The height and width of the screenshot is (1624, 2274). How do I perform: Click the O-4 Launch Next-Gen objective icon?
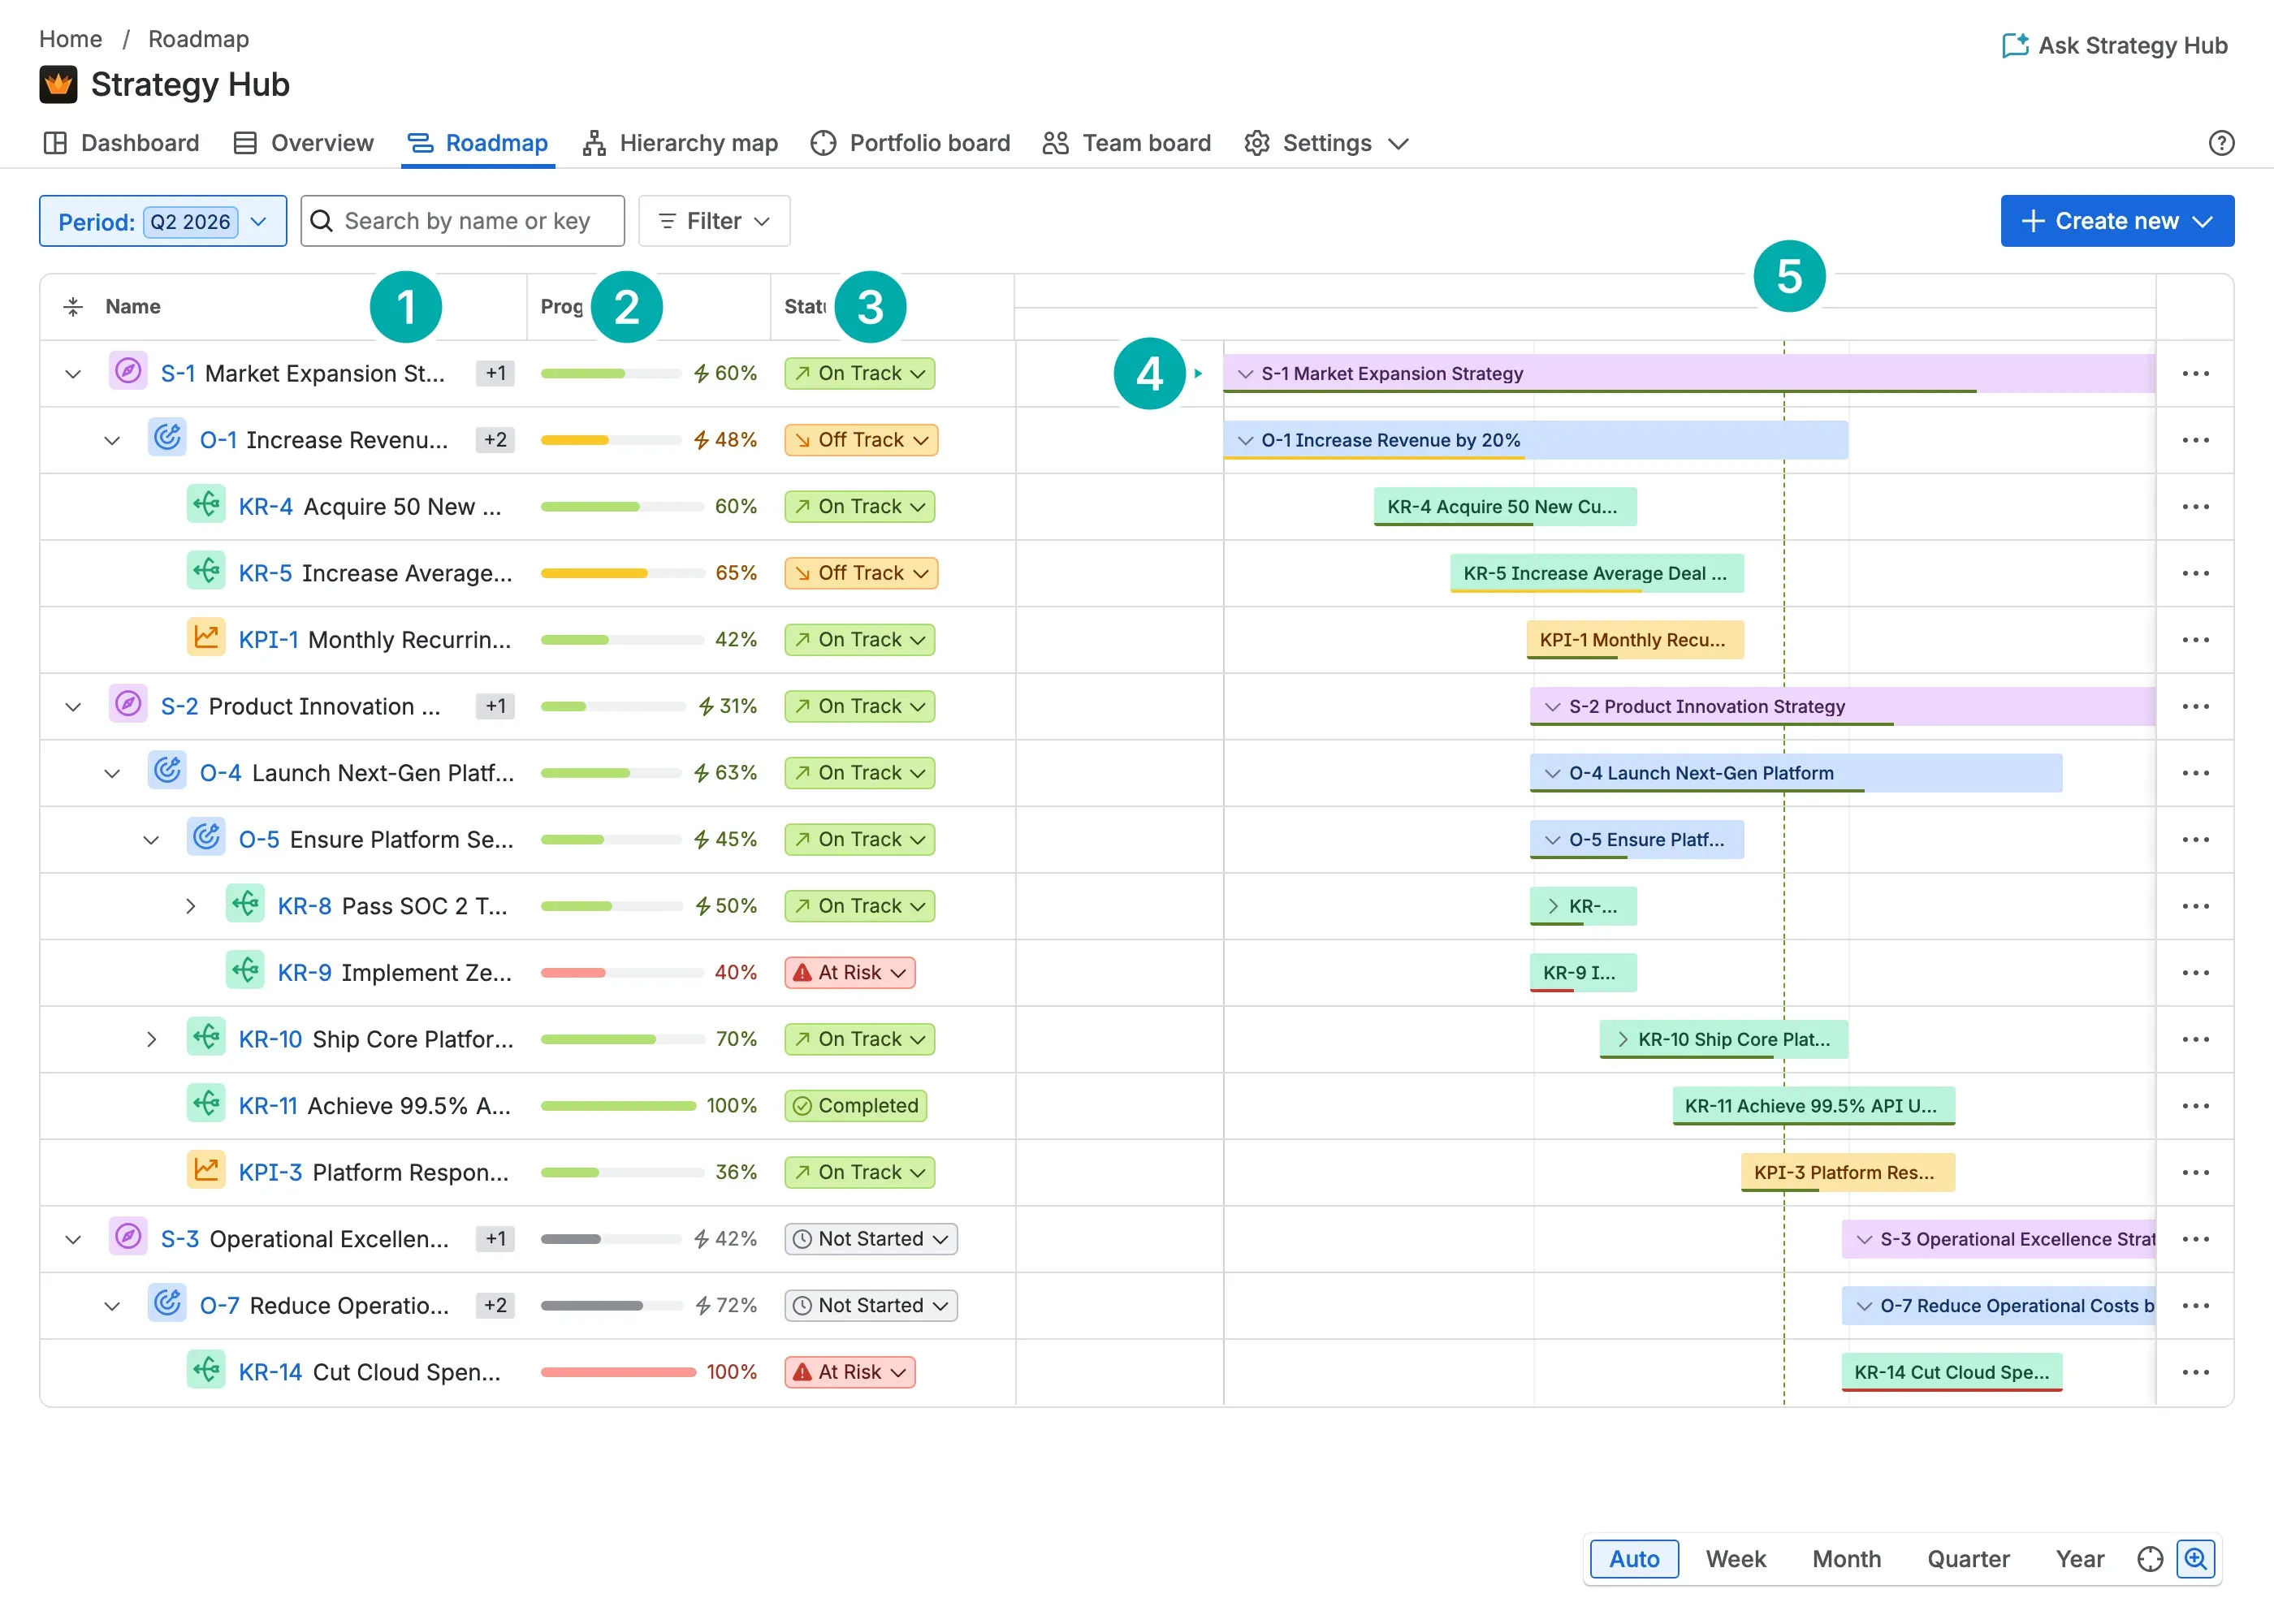coord(167,771)
